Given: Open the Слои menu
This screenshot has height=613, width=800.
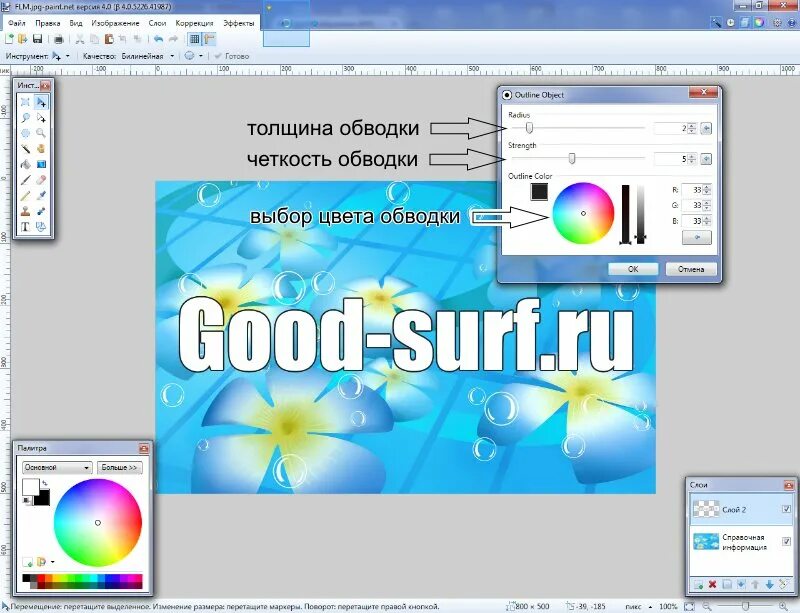Looking at the screenshot, I should (x=158, y=23).
